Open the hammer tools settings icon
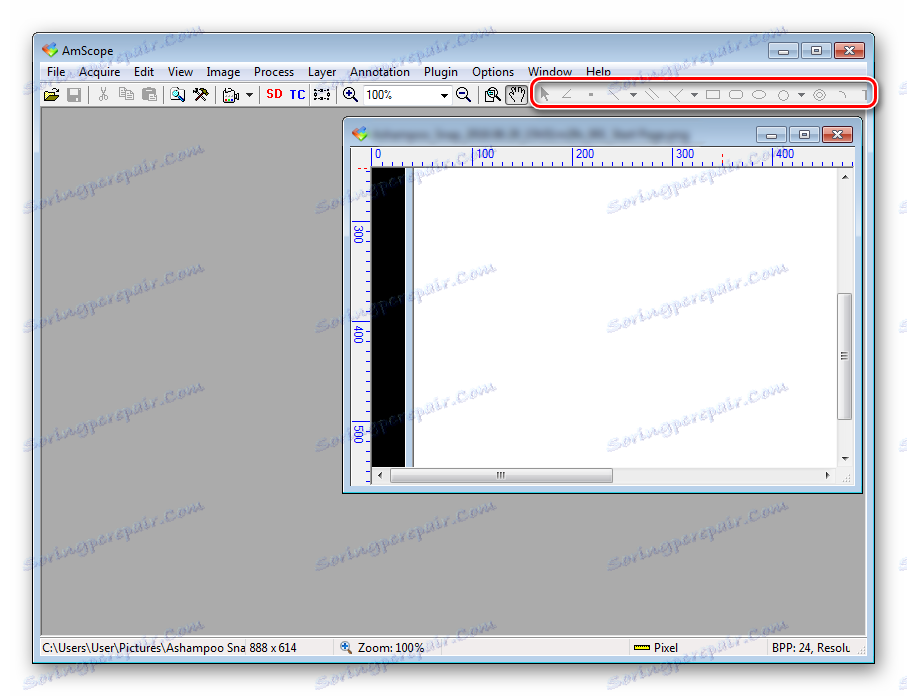 [x=201, y=94]
